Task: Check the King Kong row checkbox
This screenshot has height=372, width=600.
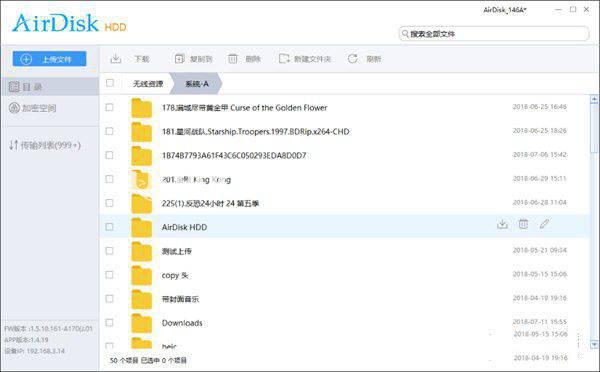Action: 109,179
